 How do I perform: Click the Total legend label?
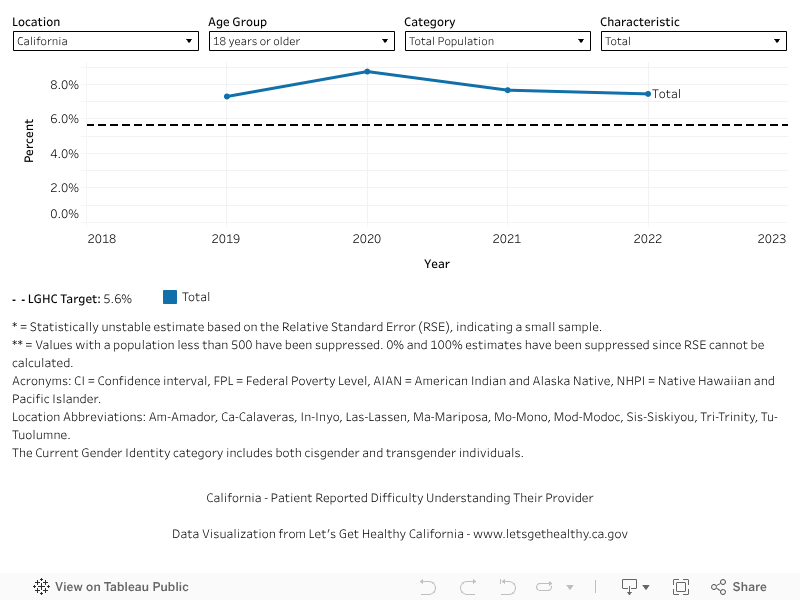tap(196, 297)
